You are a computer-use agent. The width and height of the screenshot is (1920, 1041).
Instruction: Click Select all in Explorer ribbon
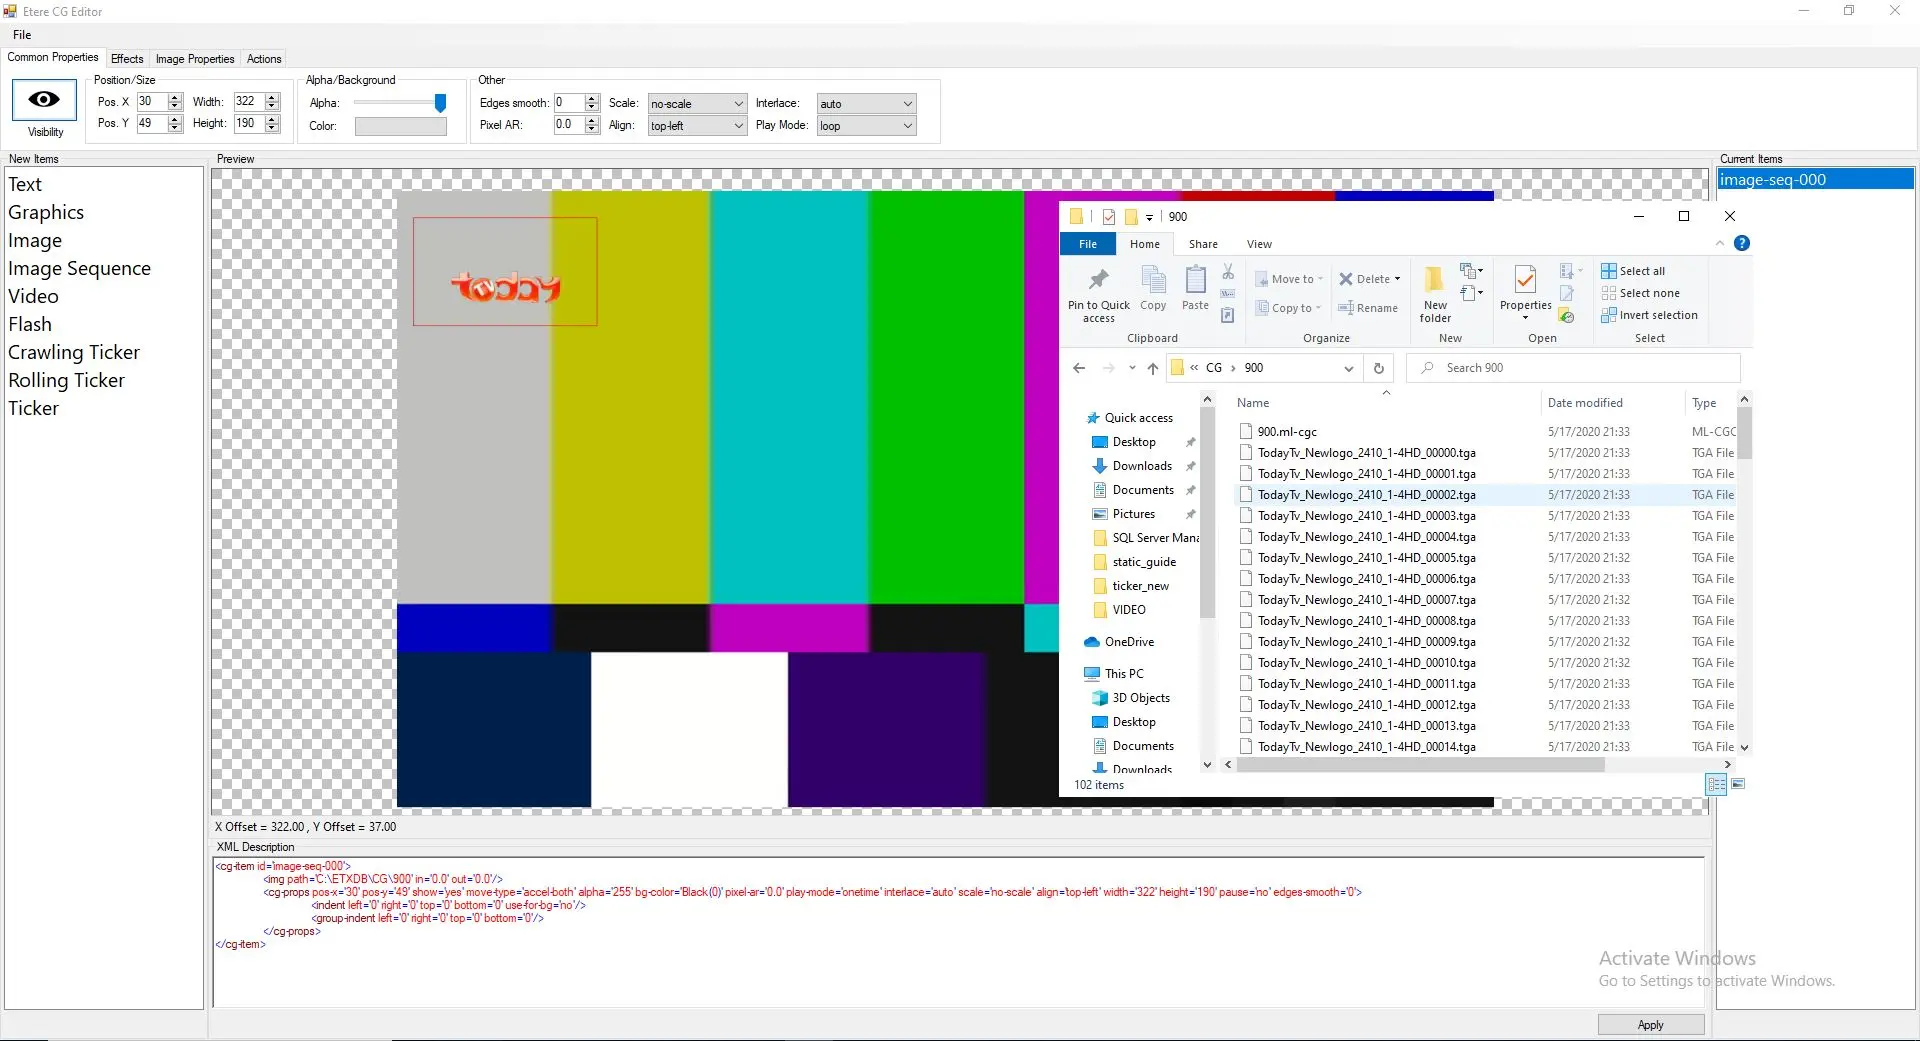coord(1641,271)
